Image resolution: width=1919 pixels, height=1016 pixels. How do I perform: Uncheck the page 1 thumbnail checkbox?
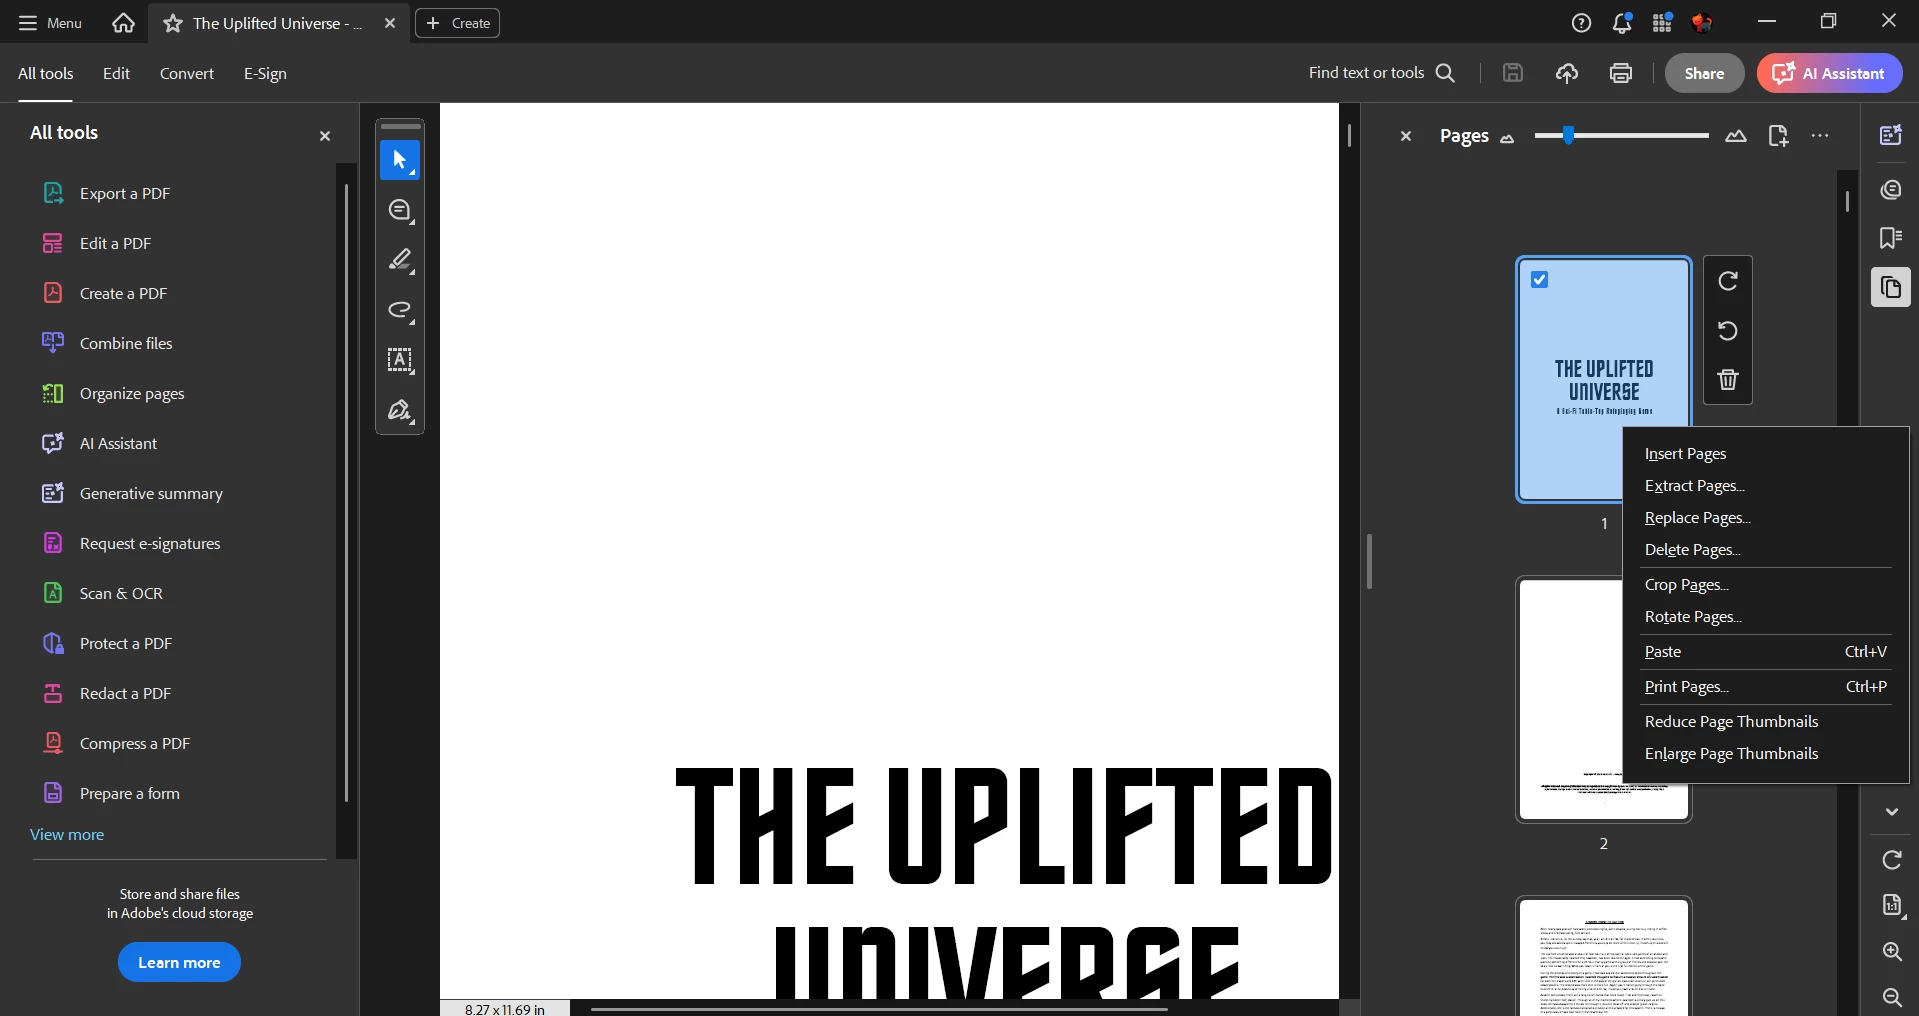[1540, 280]
